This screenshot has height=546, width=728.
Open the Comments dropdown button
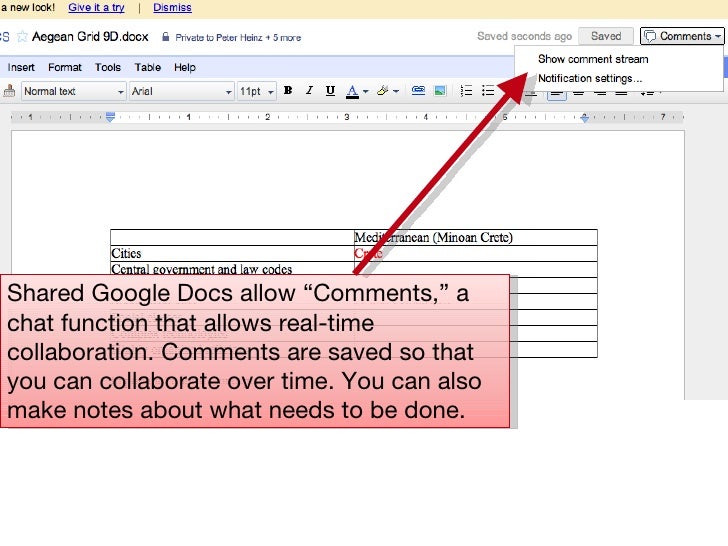682,36
